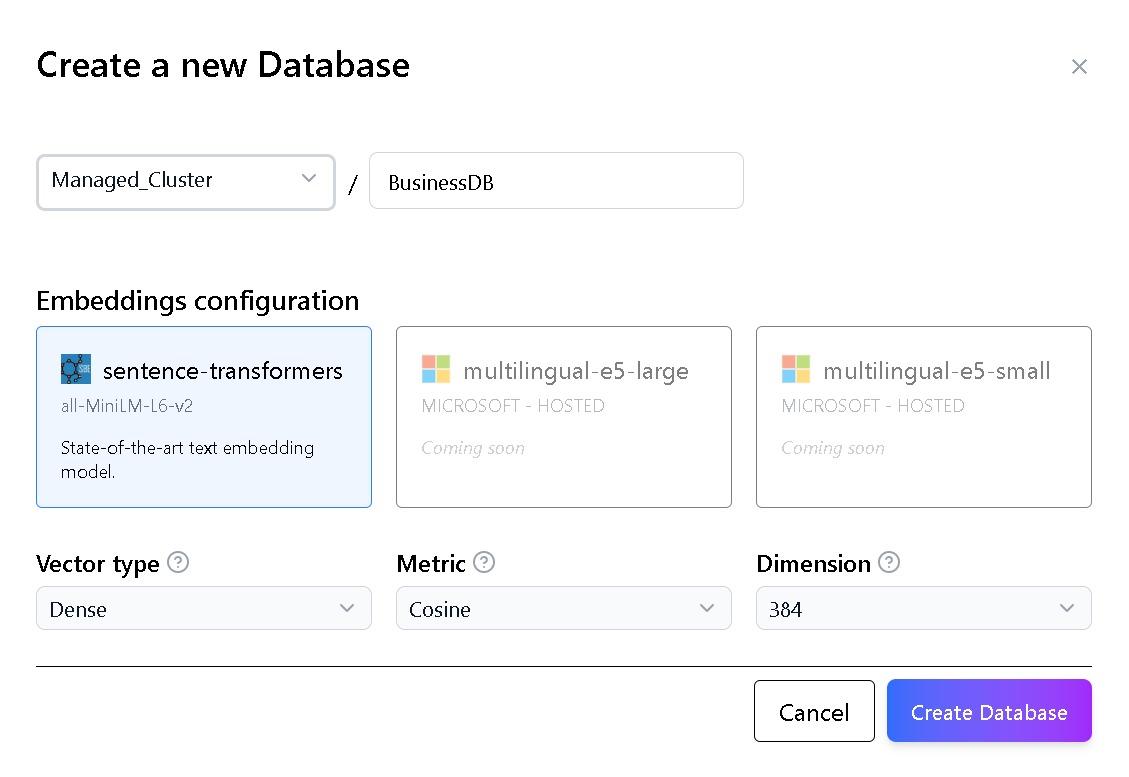Click the chevron arrow in Managed_Cluster selector
Screen dimensions: 1129x777
point(308,179)
